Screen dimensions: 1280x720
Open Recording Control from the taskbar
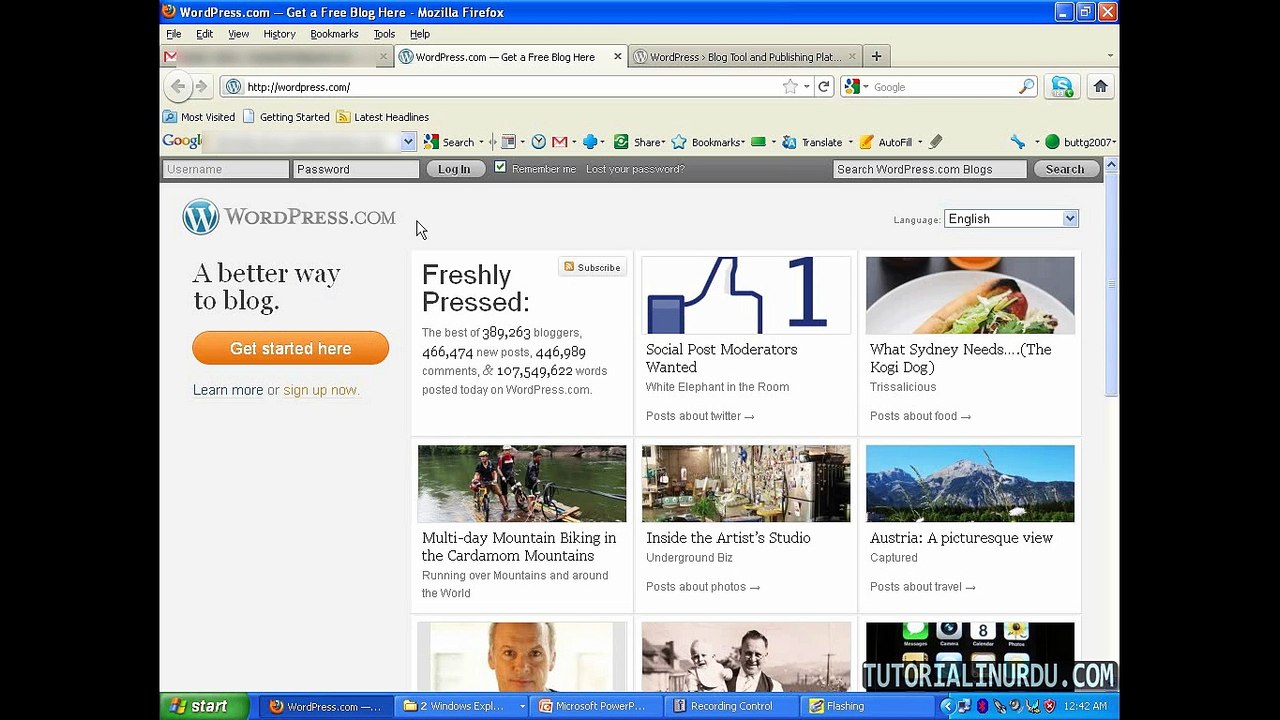[731, 706]
